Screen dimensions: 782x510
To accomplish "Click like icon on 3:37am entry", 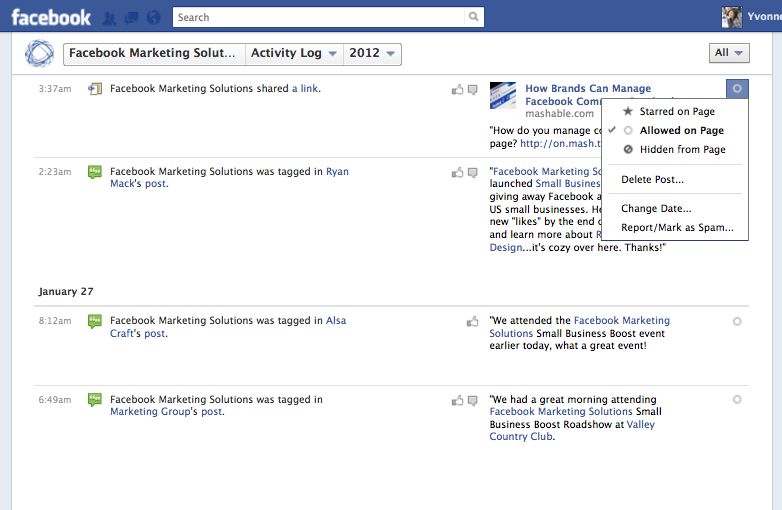I will click(457, 90).
